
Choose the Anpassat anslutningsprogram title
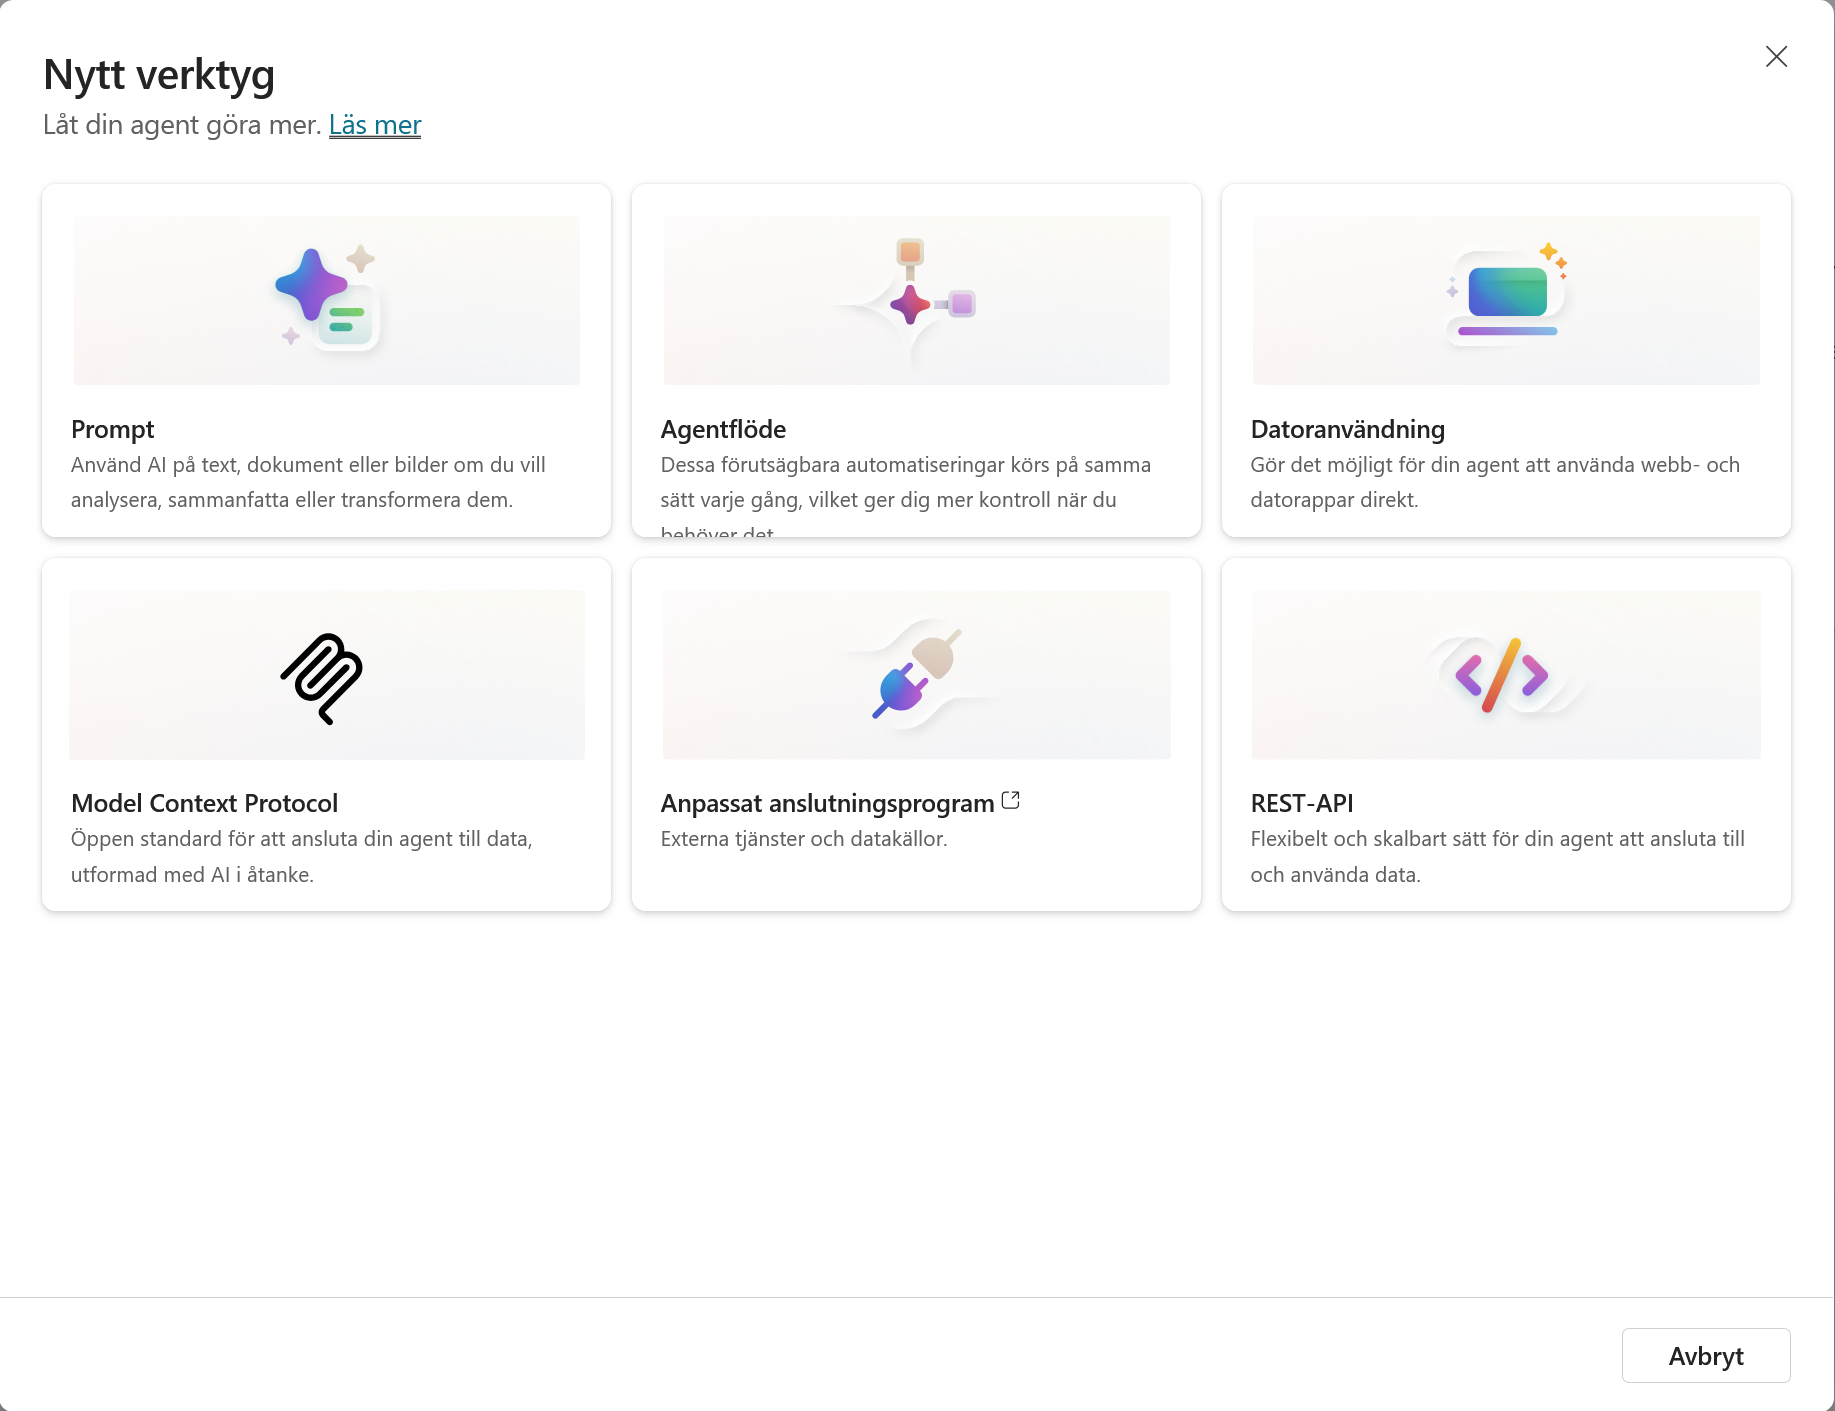pos(827,803)
